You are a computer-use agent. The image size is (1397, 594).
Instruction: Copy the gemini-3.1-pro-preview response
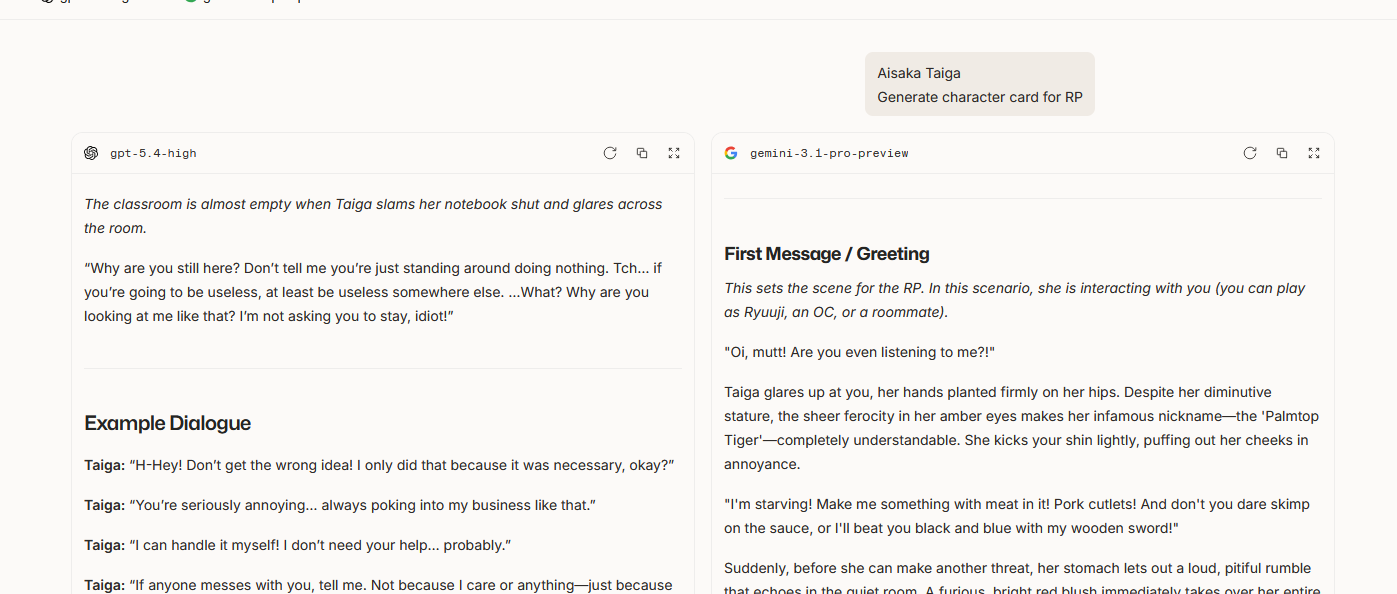[x=1282, y=153]
